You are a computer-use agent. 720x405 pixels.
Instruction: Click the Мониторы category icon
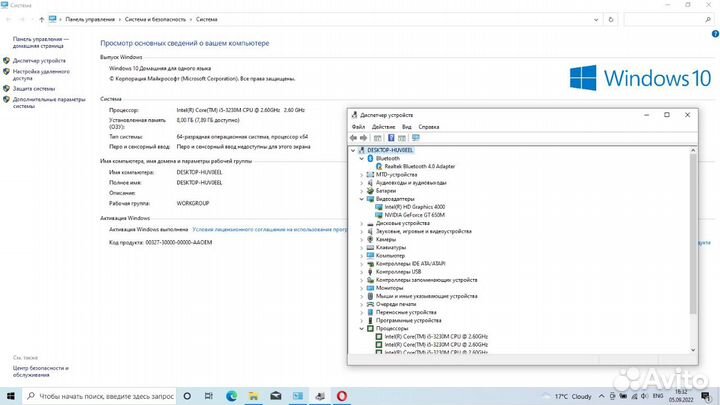[x=370, y=288]
